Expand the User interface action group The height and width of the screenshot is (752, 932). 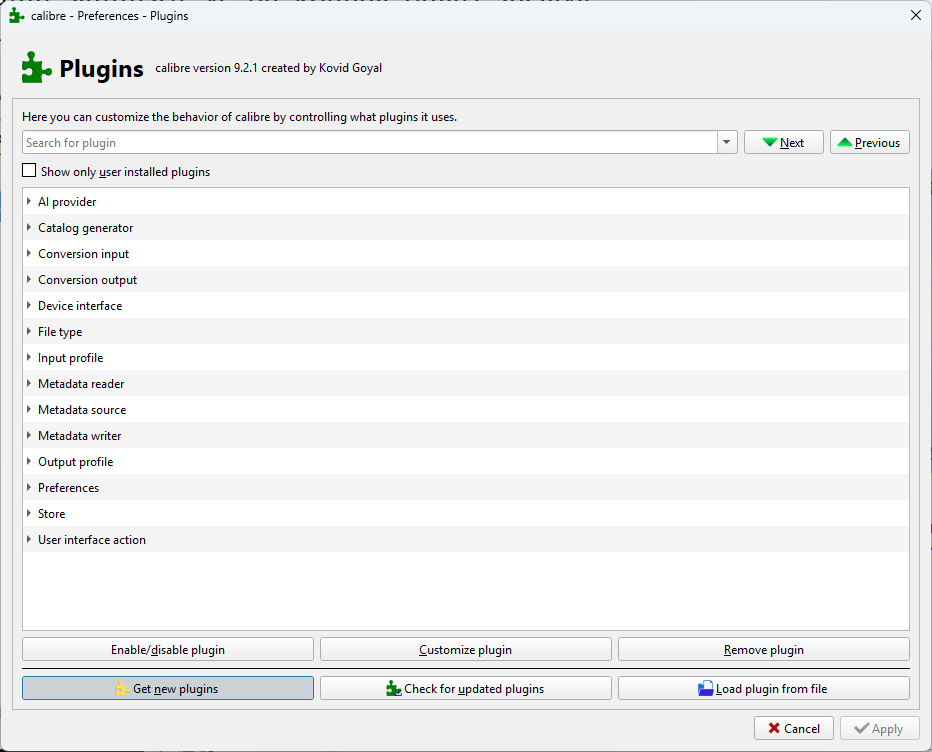click(29, 540)
